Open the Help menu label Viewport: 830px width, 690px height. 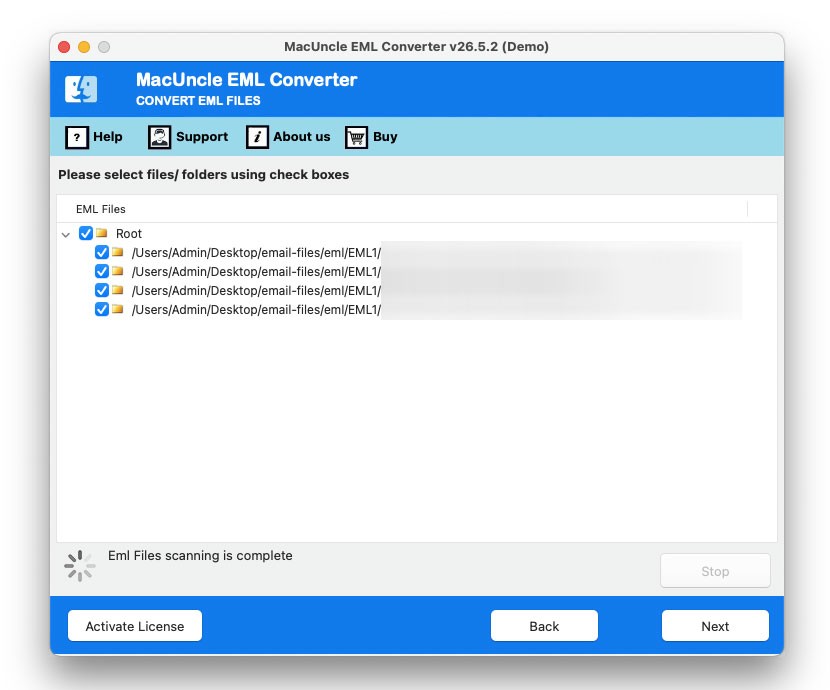pyautogui.click(x=107, y=137)
